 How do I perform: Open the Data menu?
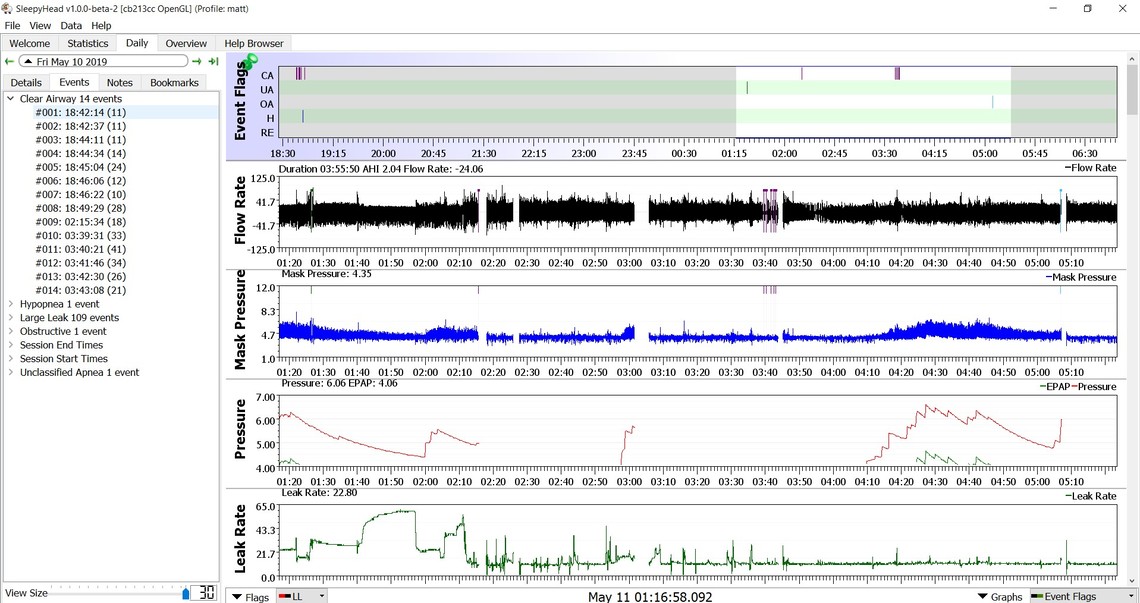click(71, 25)
